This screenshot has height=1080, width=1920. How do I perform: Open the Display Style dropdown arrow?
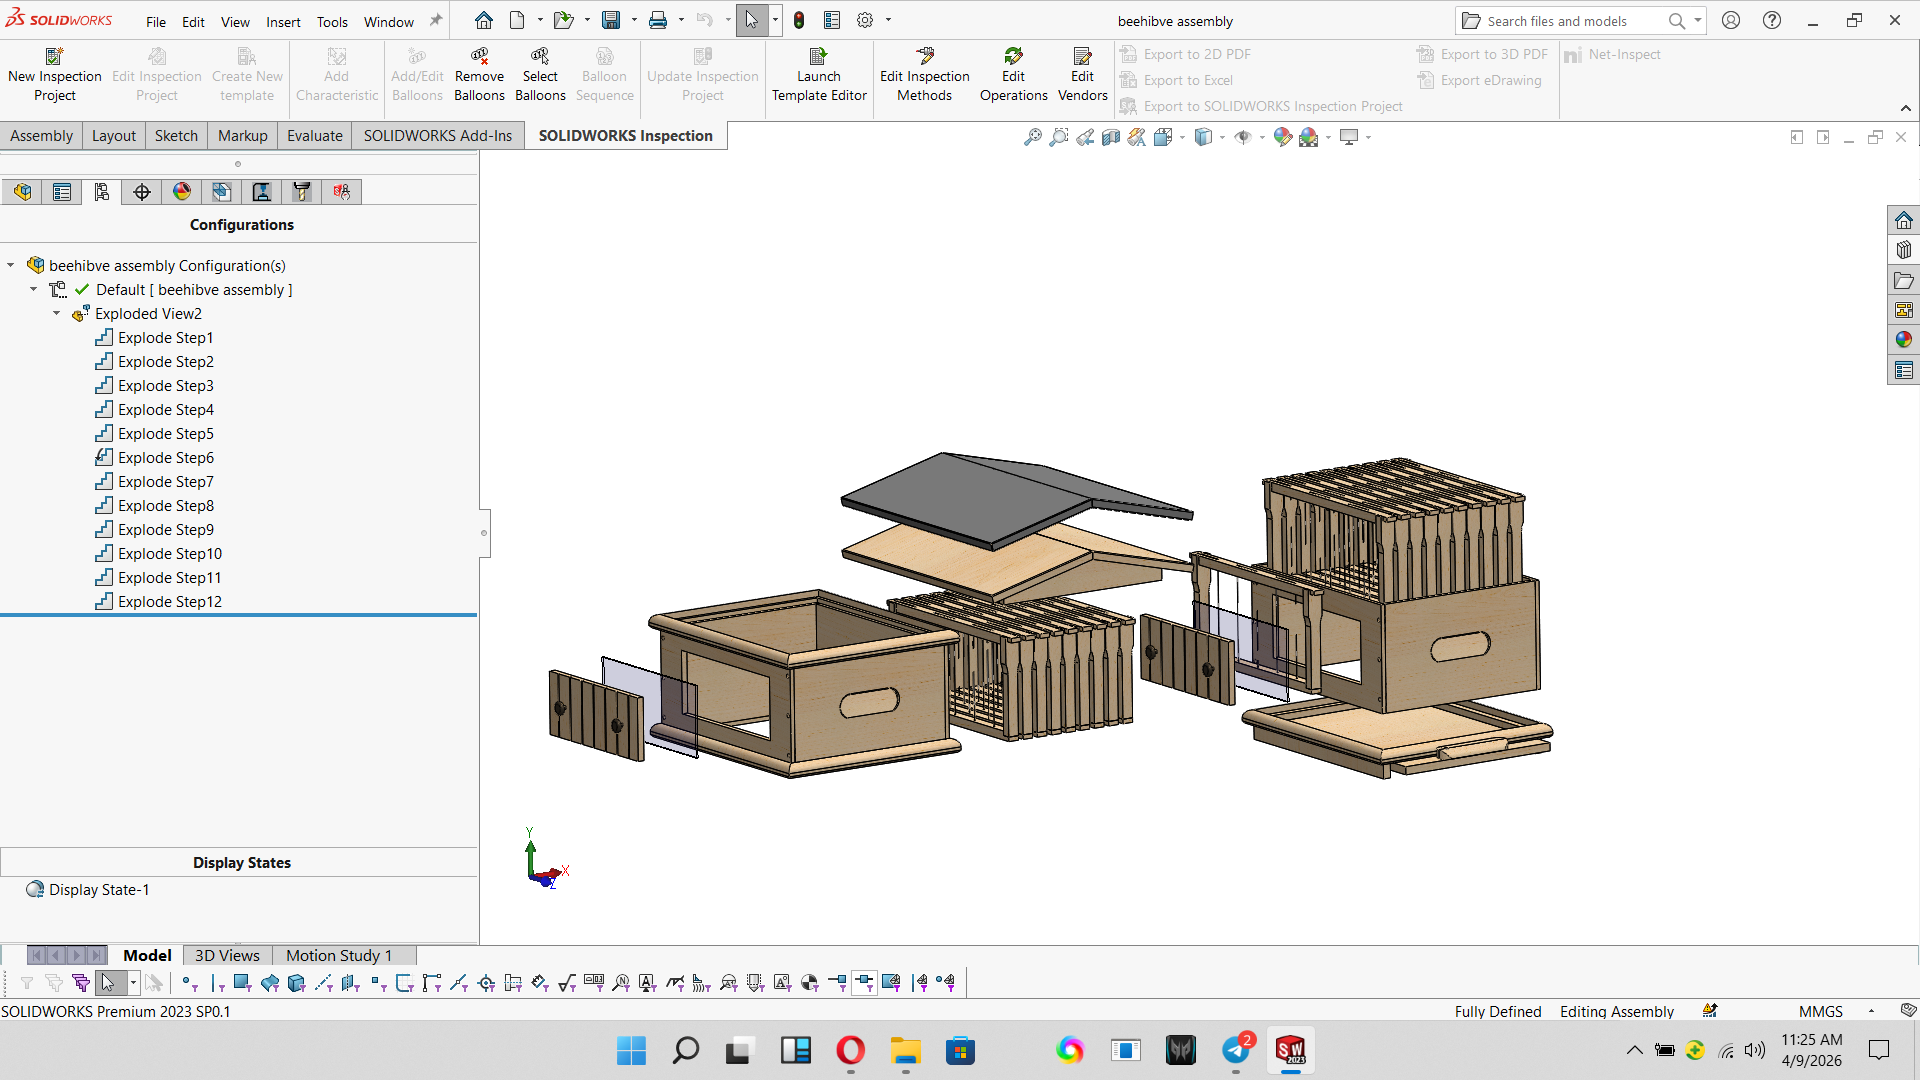tap(1222, 137)
